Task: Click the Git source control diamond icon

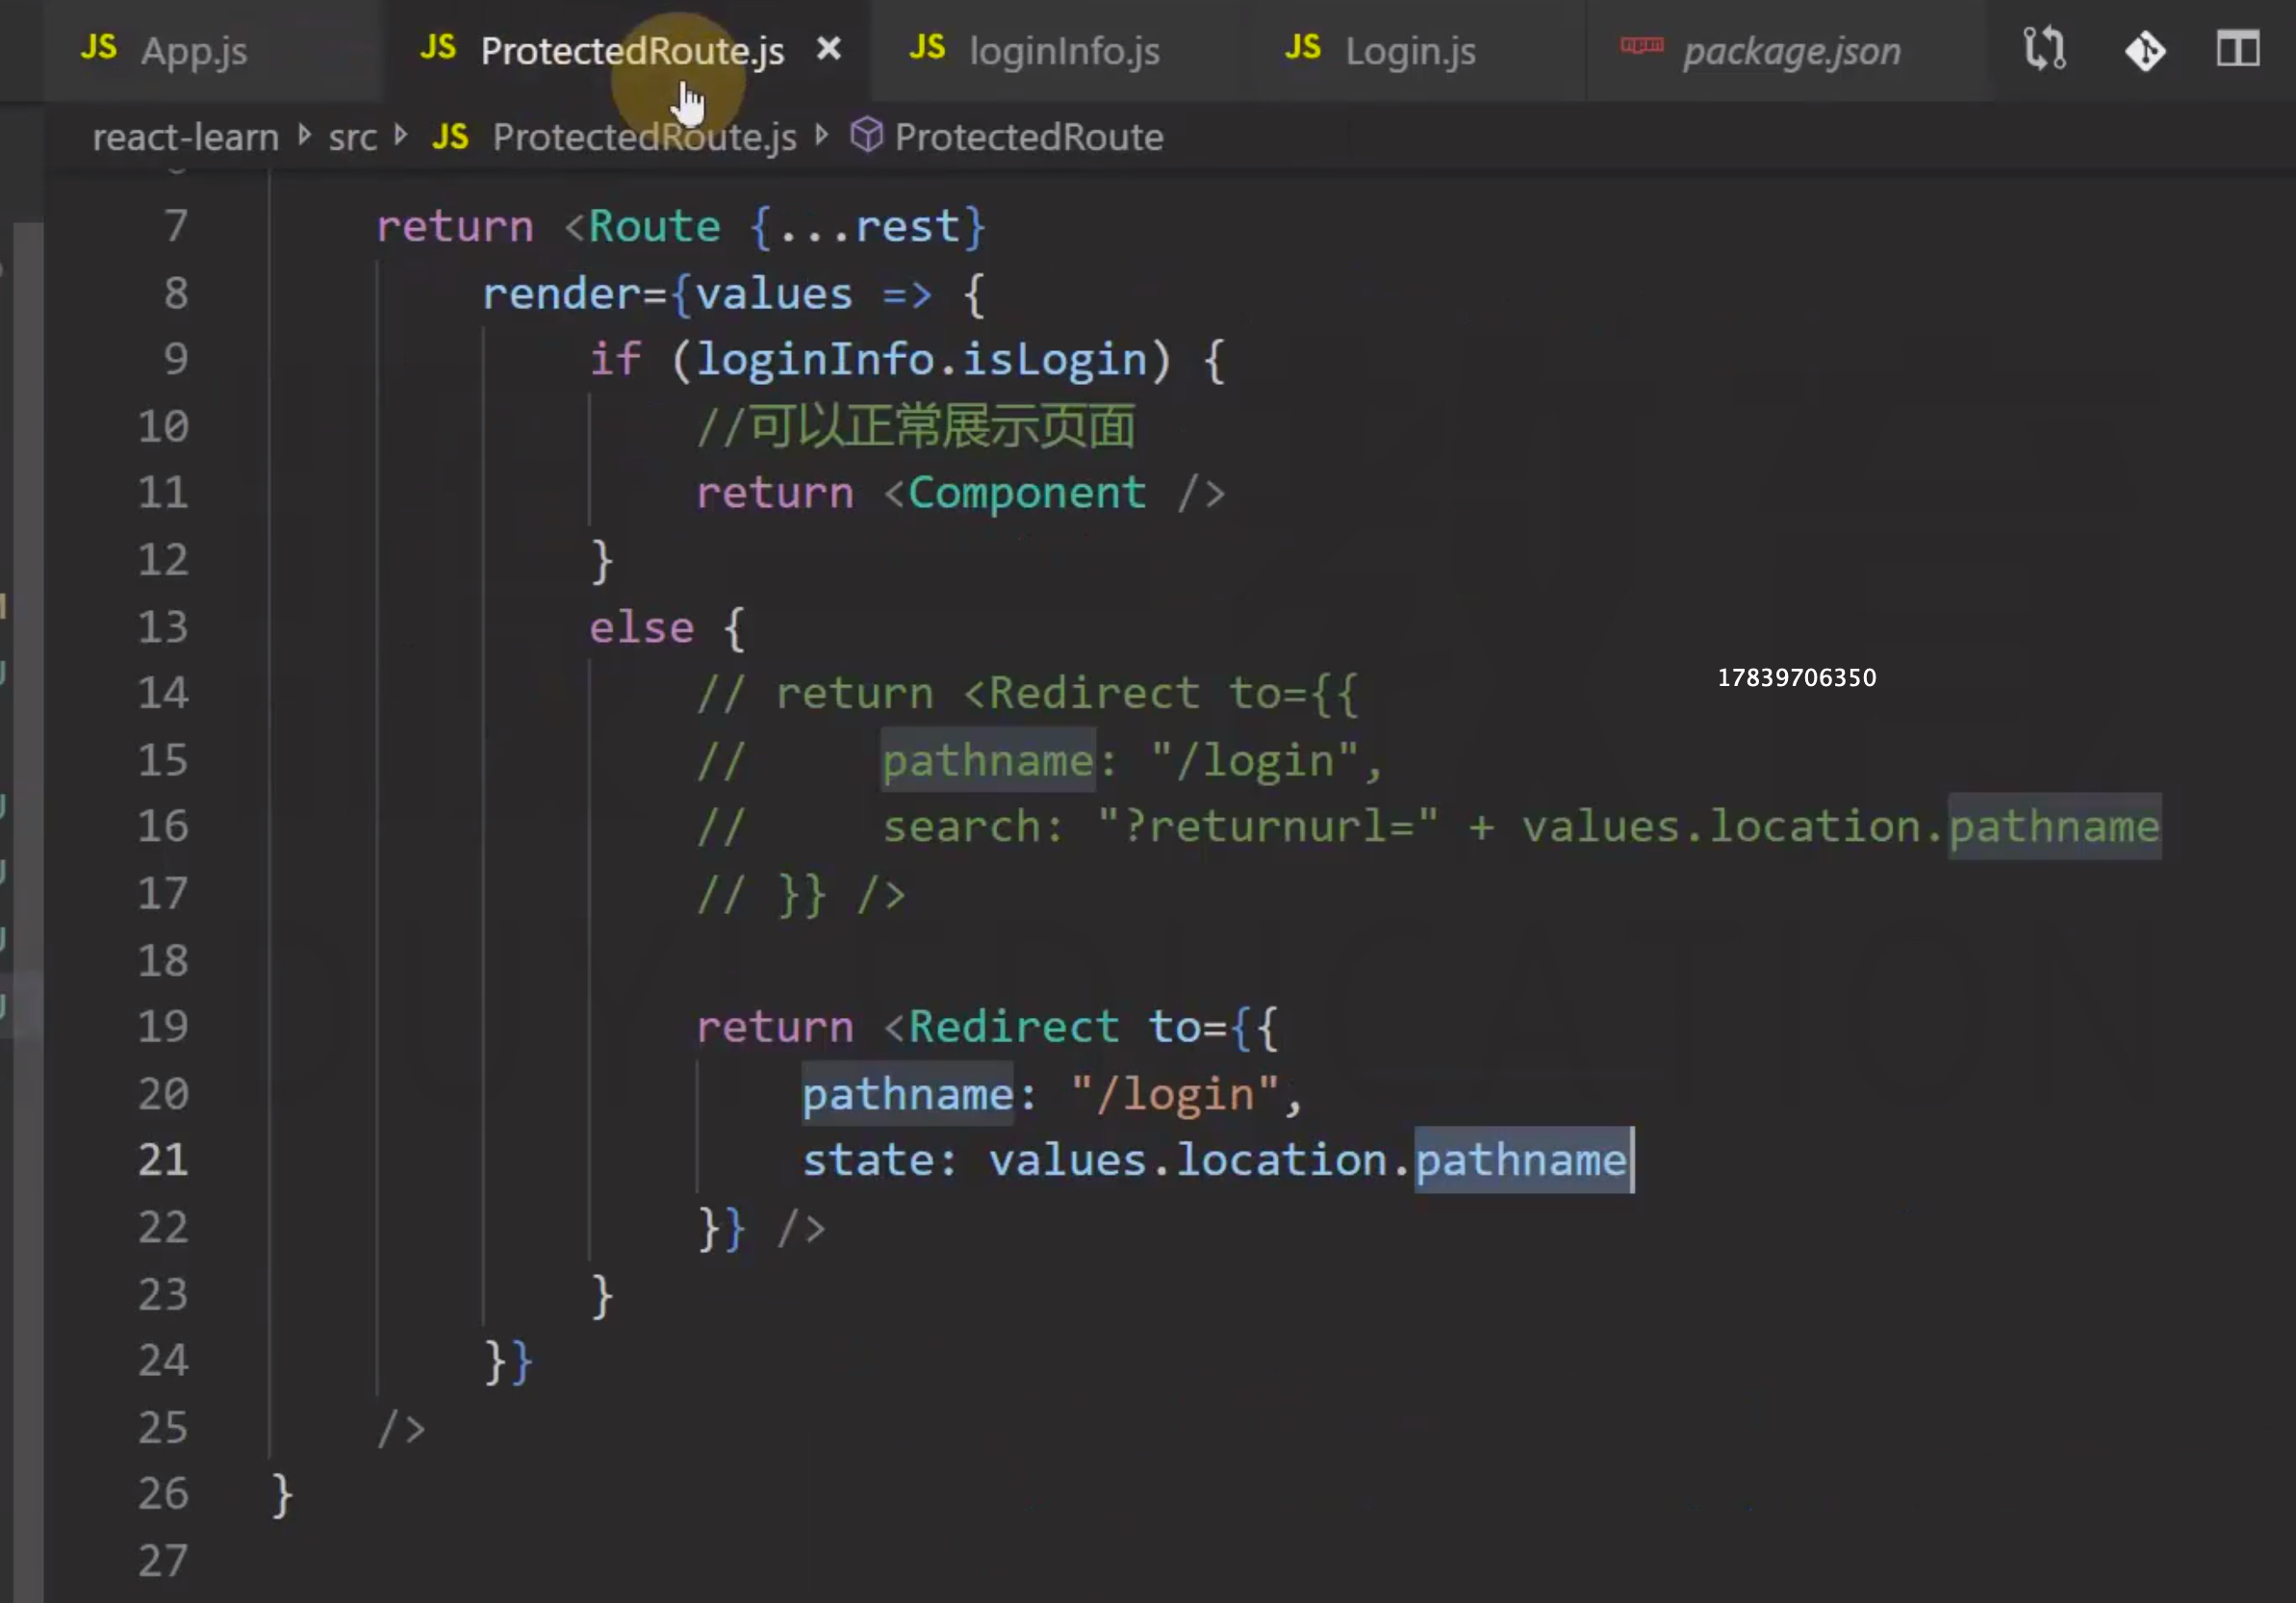Action: coord(2145,50)
